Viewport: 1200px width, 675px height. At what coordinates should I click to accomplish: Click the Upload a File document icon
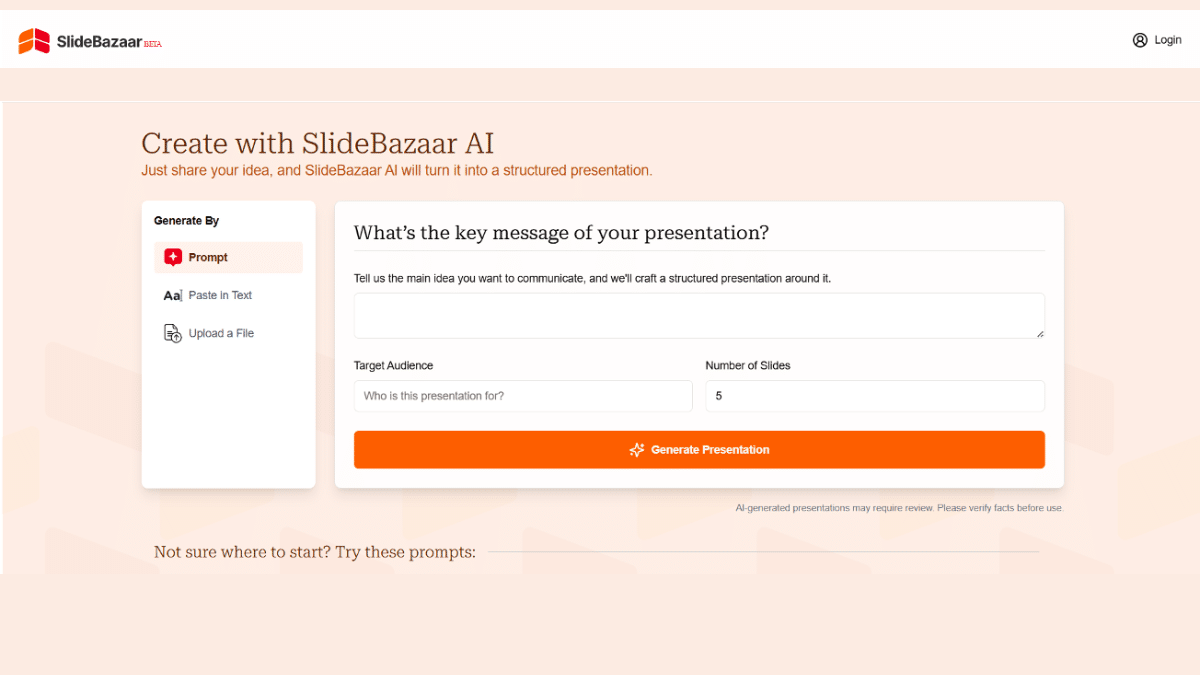point(172,332)
